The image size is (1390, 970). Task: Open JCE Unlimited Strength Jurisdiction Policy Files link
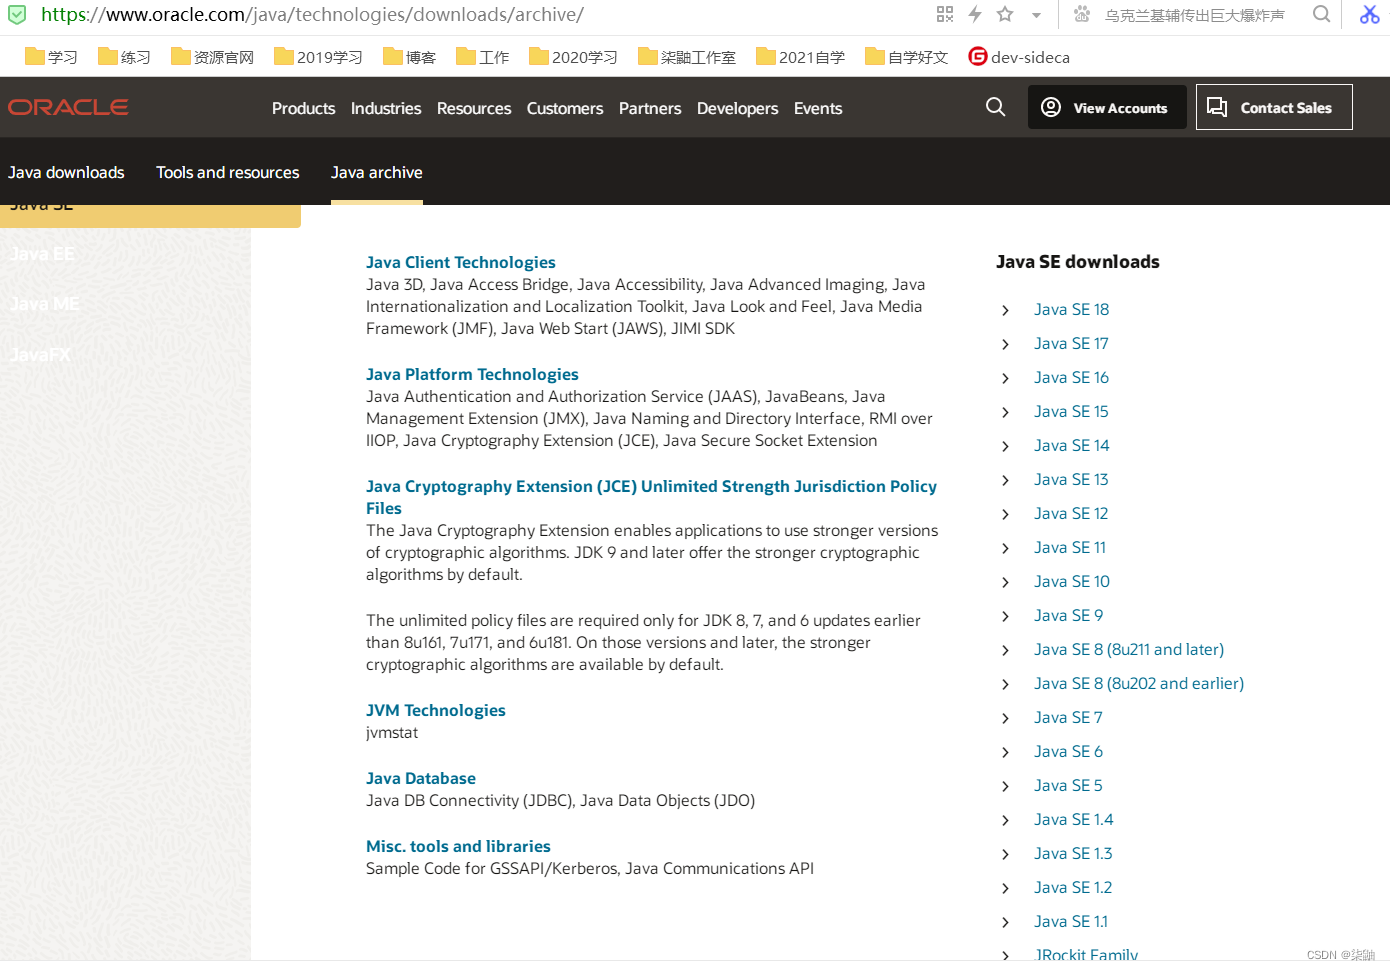pyautogui.click(x=651, y=497)
